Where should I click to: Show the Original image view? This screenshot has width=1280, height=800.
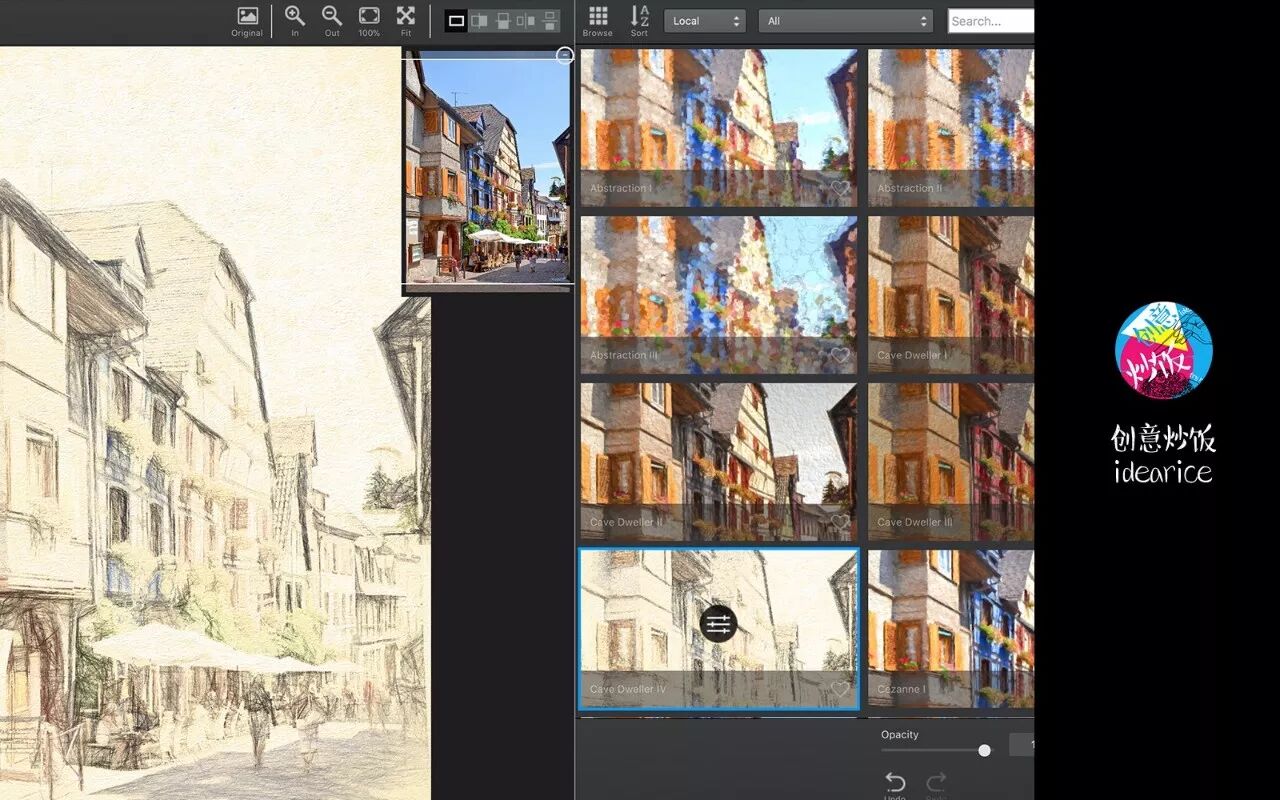(247, 21)
